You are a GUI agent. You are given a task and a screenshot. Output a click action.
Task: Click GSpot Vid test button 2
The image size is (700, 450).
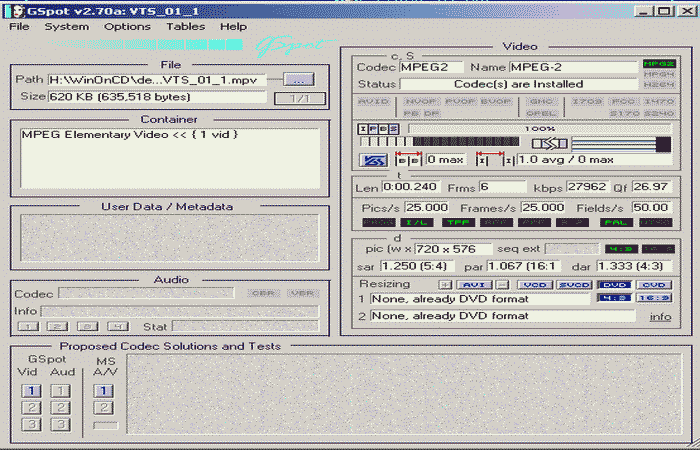pyautogui.click(x=32, y=408)
